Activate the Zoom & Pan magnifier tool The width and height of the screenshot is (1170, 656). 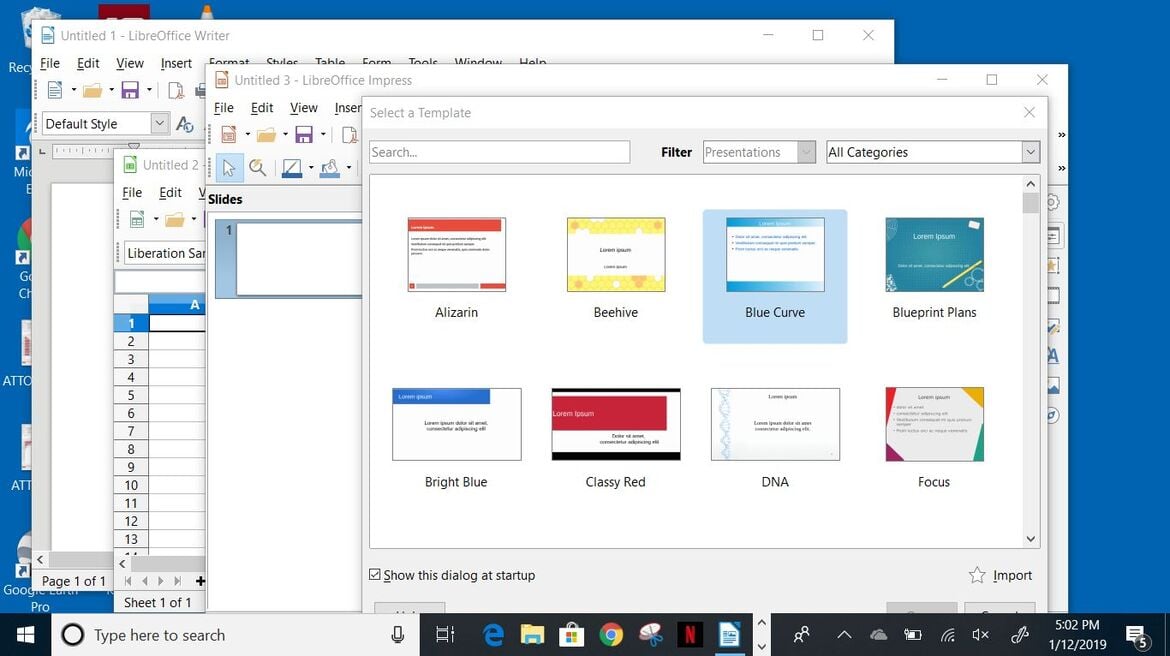(257, 168)
